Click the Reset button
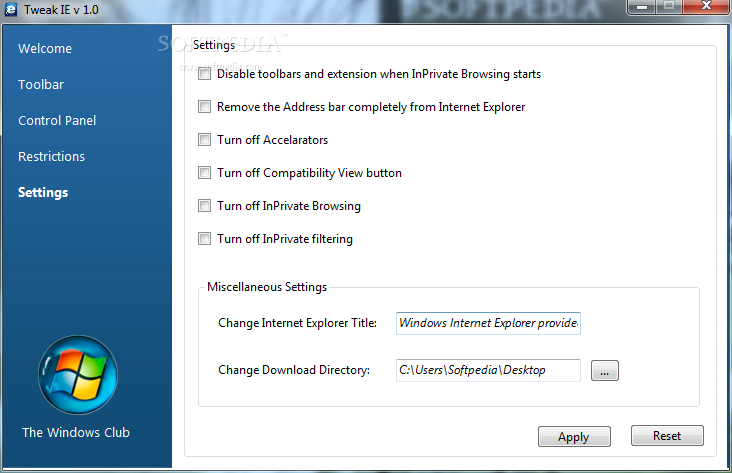732x473 pixels. [x=667, y=436]
